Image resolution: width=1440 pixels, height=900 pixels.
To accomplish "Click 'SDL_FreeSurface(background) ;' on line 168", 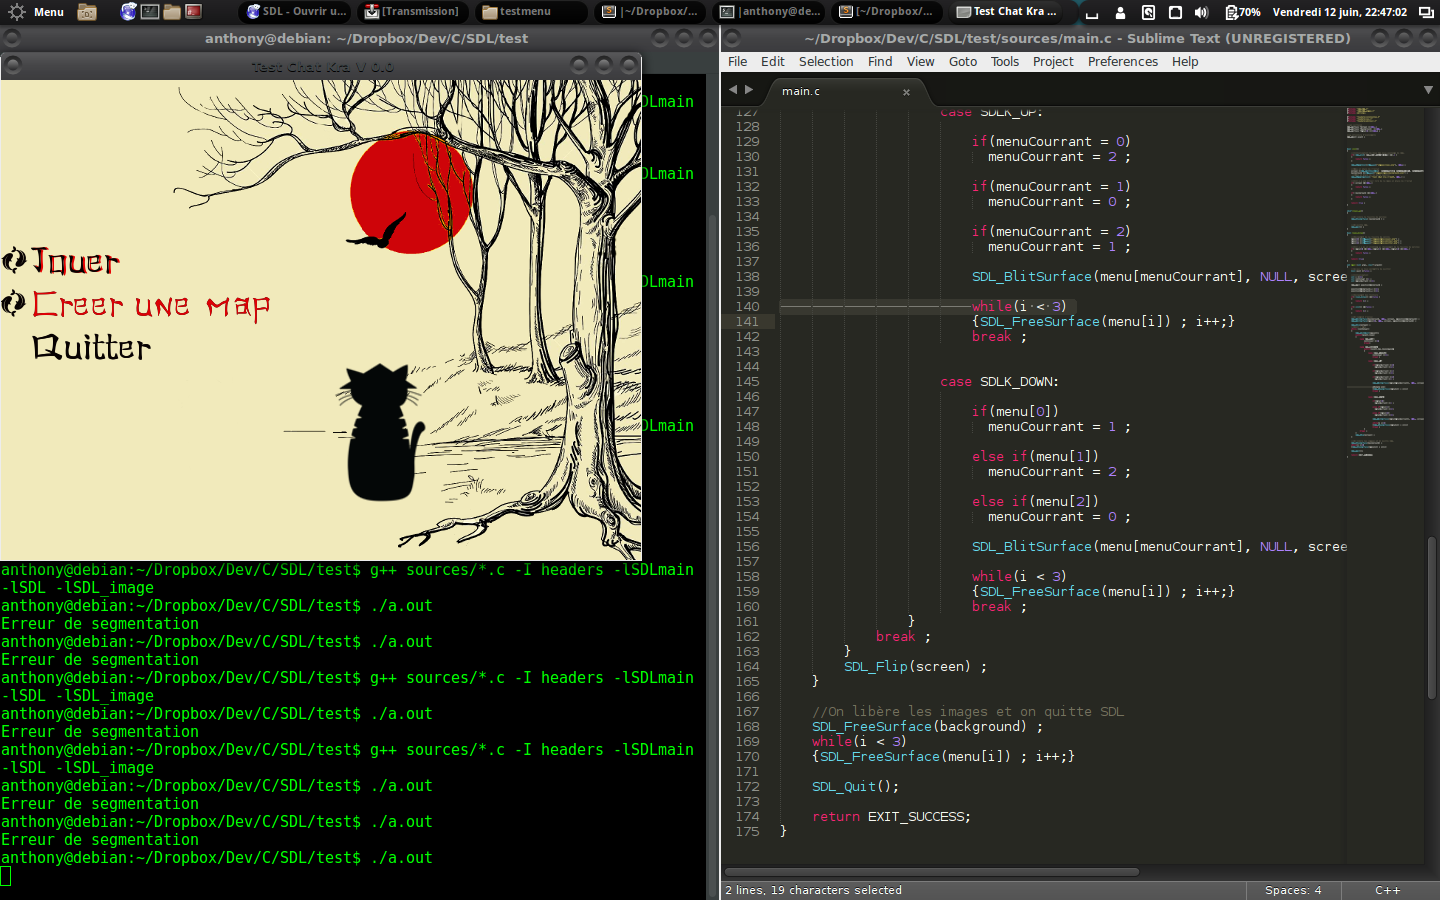I will pos(927,726).
